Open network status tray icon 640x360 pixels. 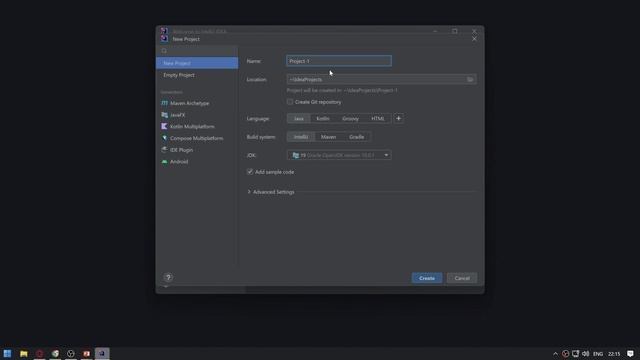pyautogui.click(x=576, y=354)
